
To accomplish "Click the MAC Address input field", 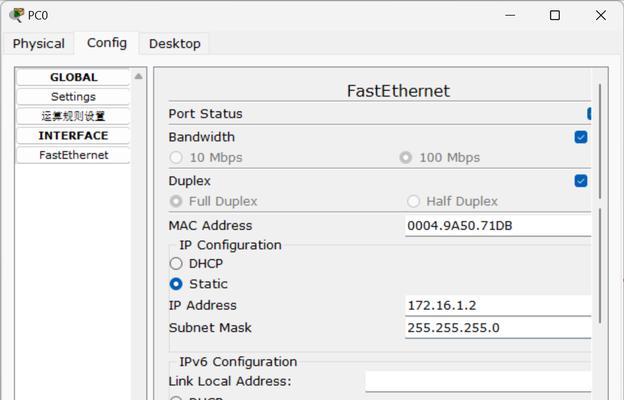I will point(498,225).
